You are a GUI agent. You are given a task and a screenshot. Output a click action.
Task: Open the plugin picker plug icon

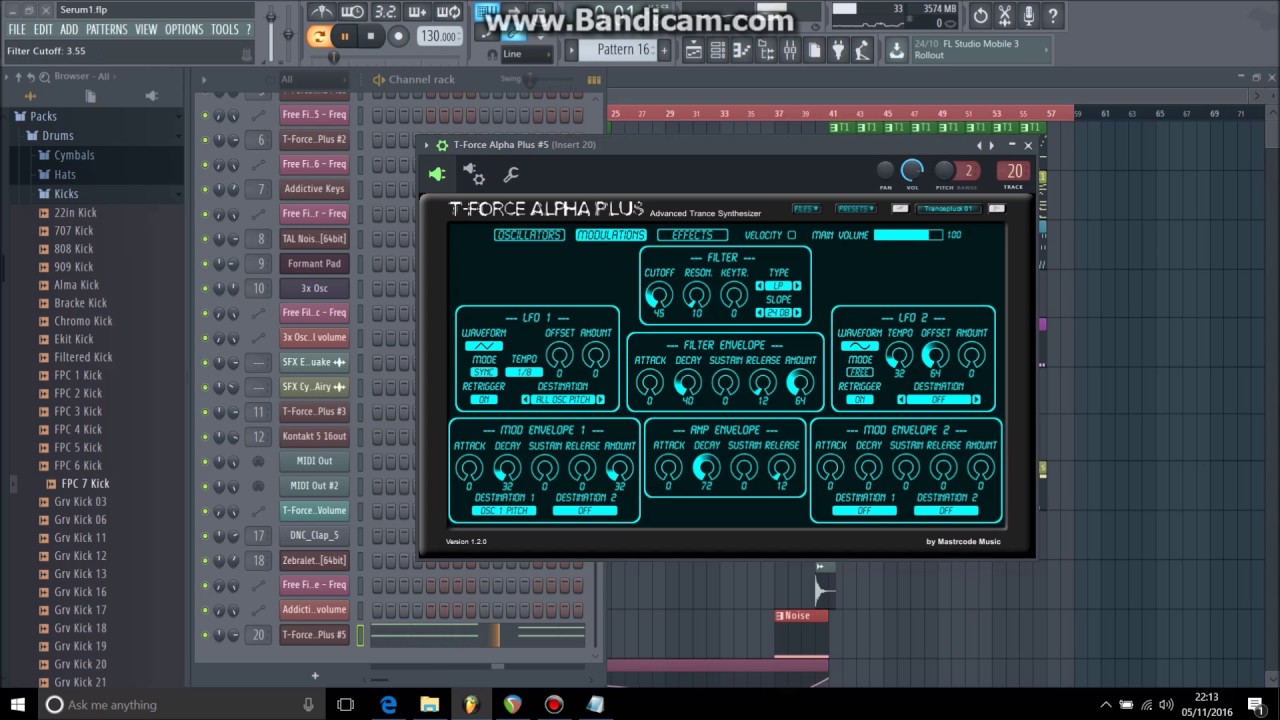tap(839, 49)
